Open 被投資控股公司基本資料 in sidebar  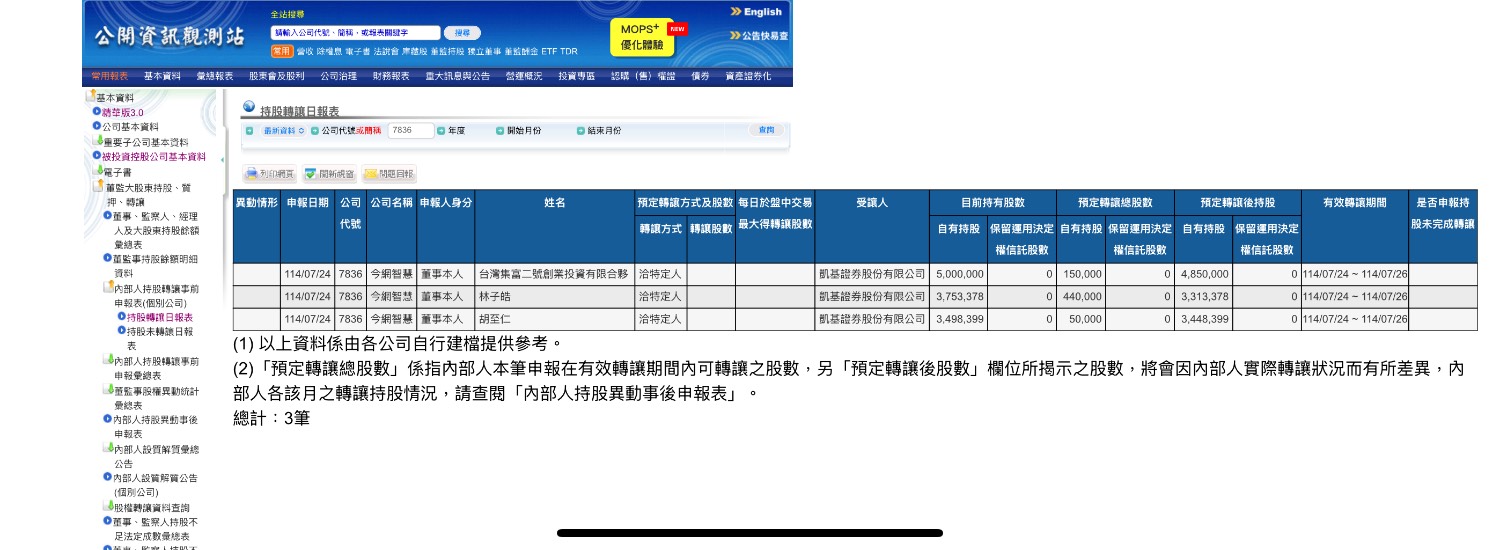[154, 156]
